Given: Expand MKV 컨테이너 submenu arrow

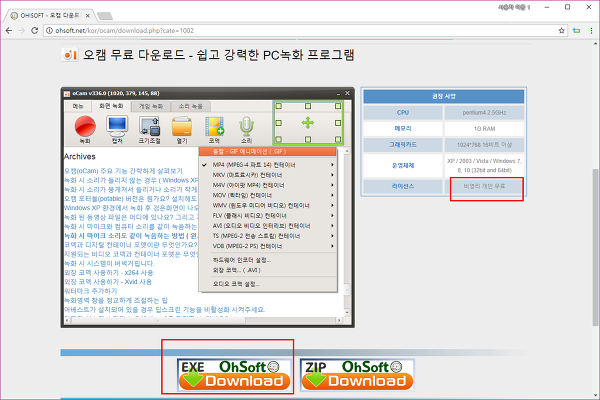Looking at the screenshot, I should click(x=332, y=175).
